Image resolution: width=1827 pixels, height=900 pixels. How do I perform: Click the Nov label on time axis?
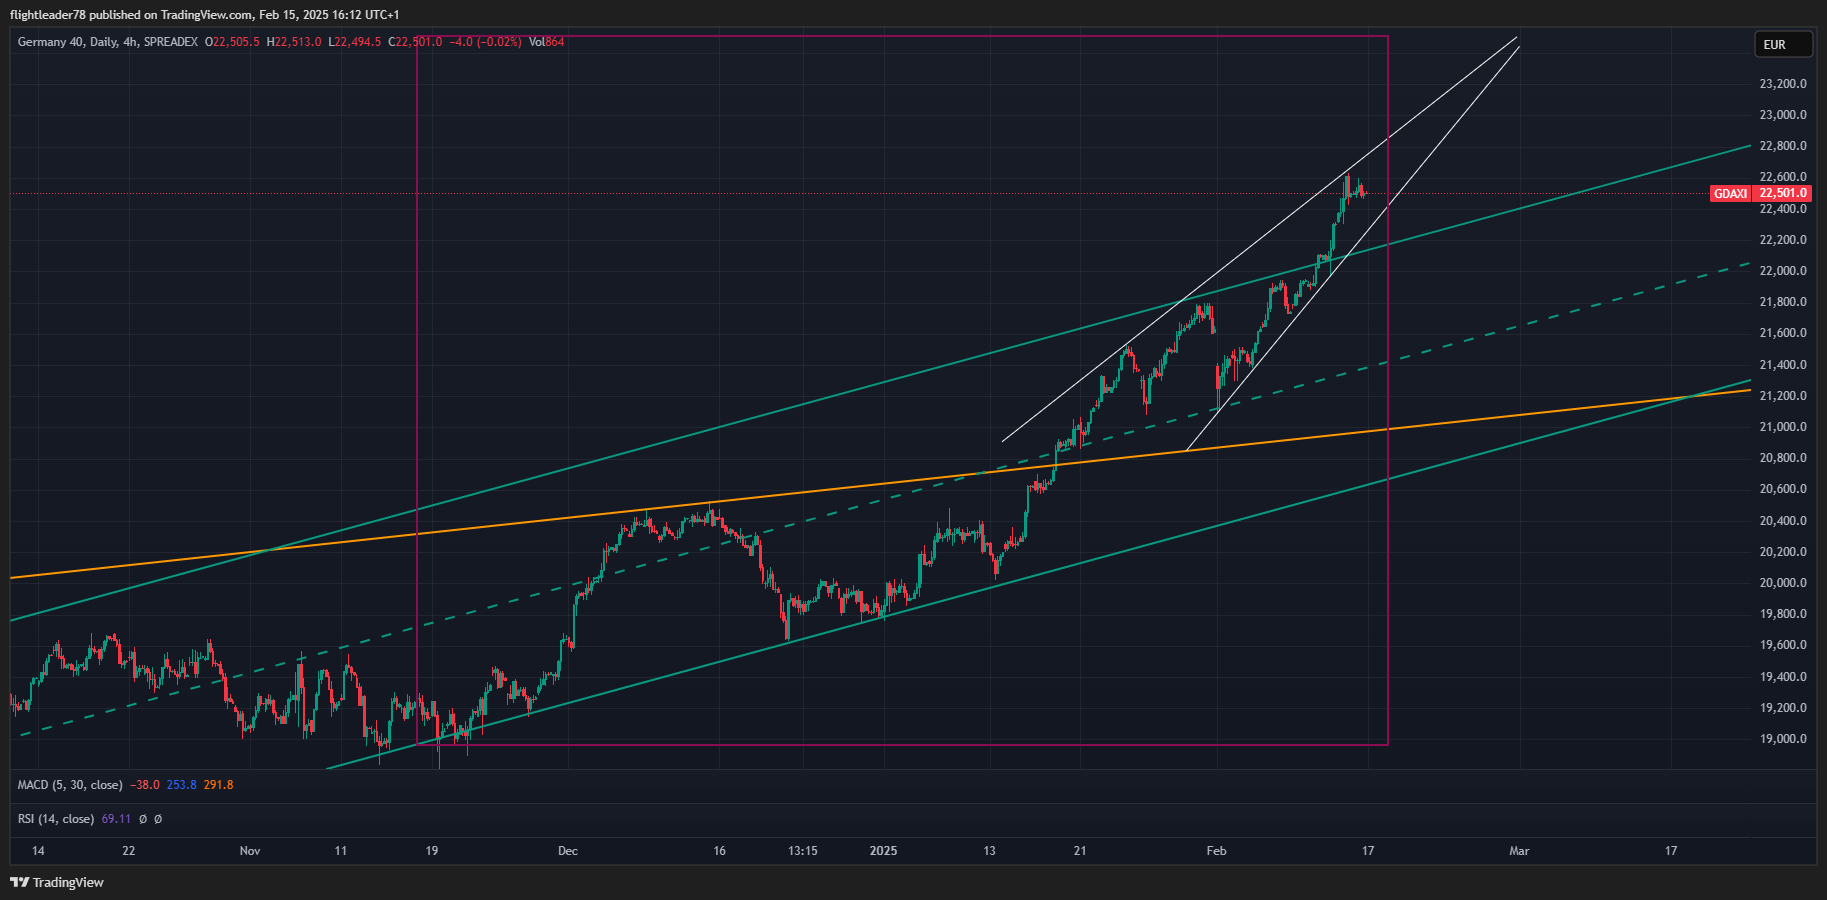click(250, 851)
